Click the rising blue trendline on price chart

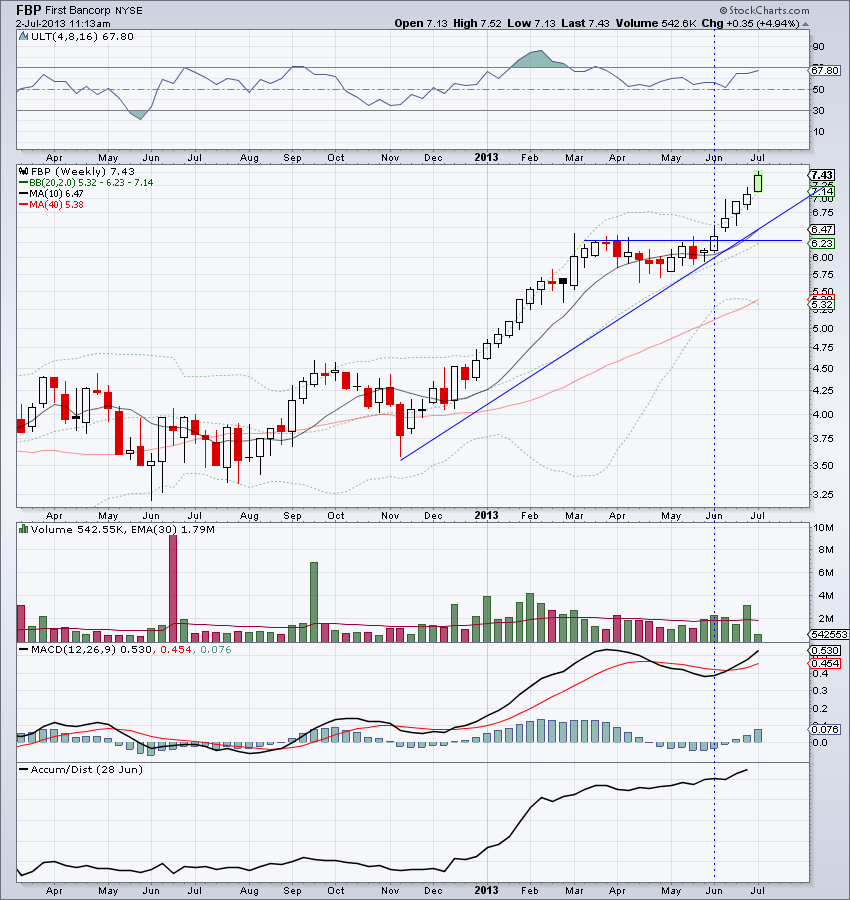pyautogui.click(x=614, y=323)
